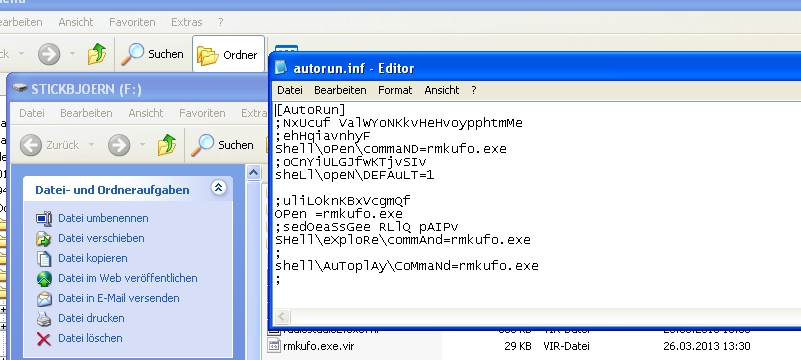Click the rename file icon

click(x=44, y=219)
